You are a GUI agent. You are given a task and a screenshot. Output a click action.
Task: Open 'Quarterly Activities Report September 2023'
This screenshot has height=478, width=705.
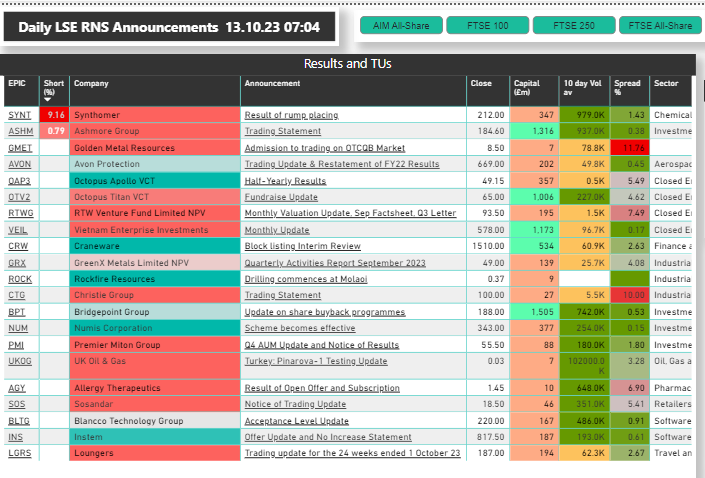click(335, 263)
